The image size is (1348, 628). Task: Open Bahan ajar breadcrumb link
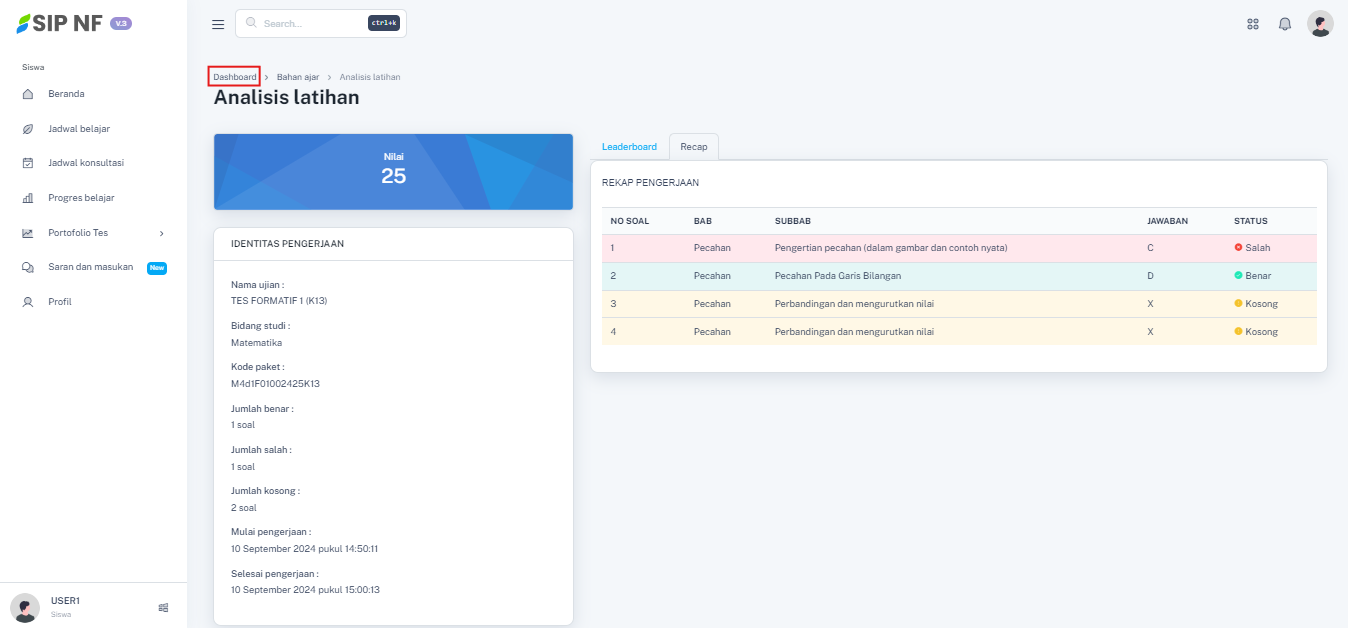pyautogui.click(x=298, y=77)
